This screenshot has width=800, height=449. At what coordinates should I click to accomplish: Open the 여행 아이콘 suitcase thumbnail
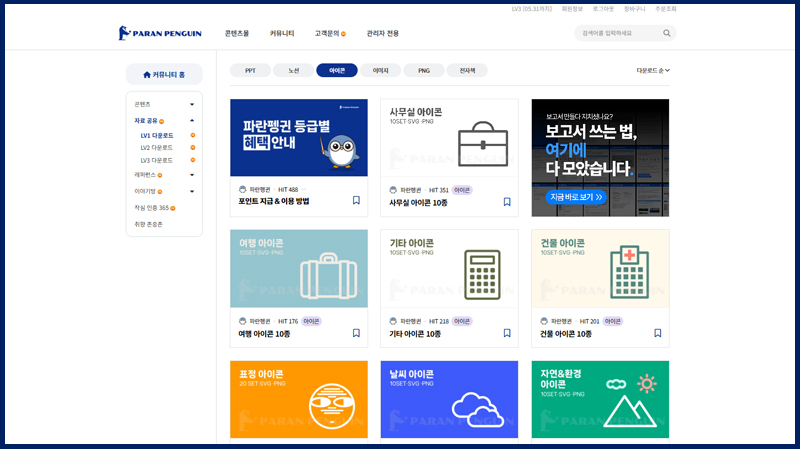pyautogui.click(x=299, y=268)
